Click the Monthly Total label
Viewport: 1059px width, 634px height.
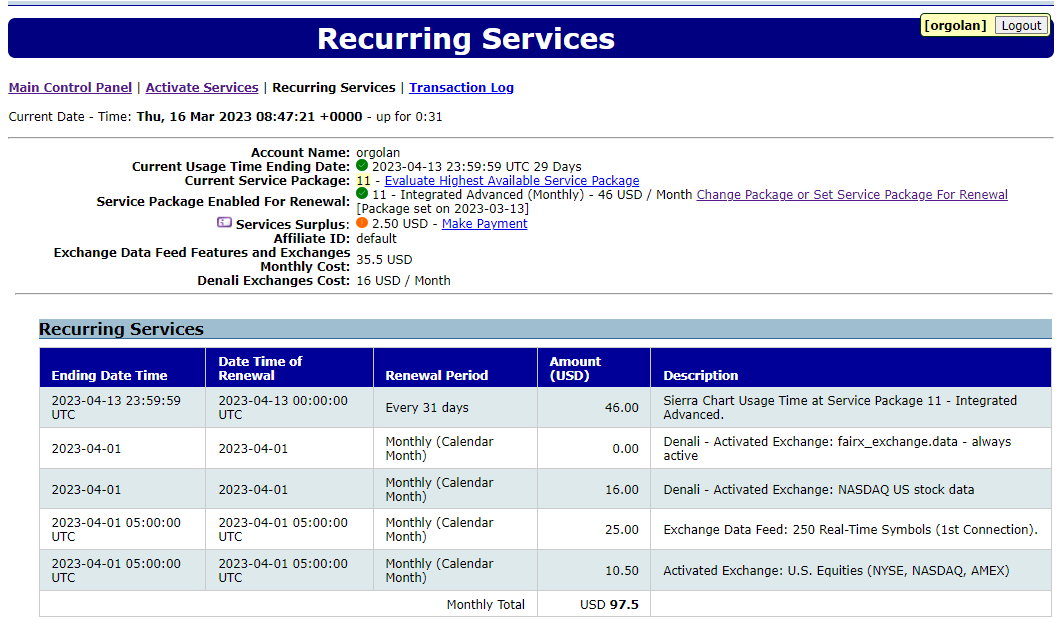click(486, 604)
